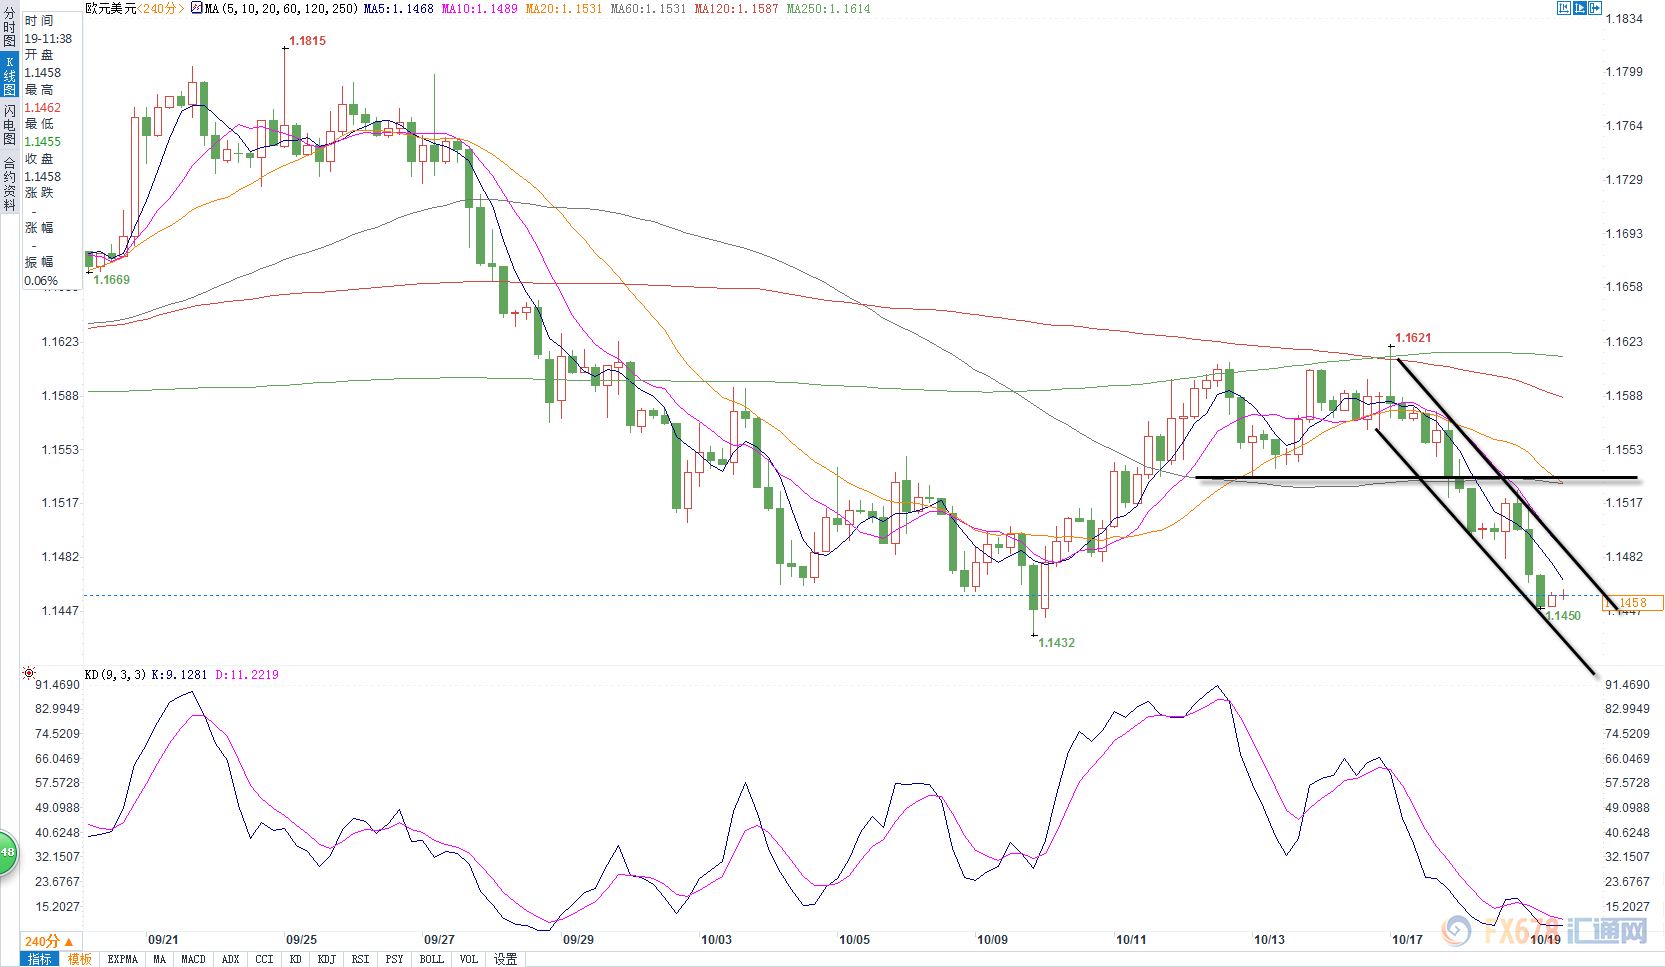
Task: Choose the MA indicator button
Action: pyautogui.click(x=160, y=959)
